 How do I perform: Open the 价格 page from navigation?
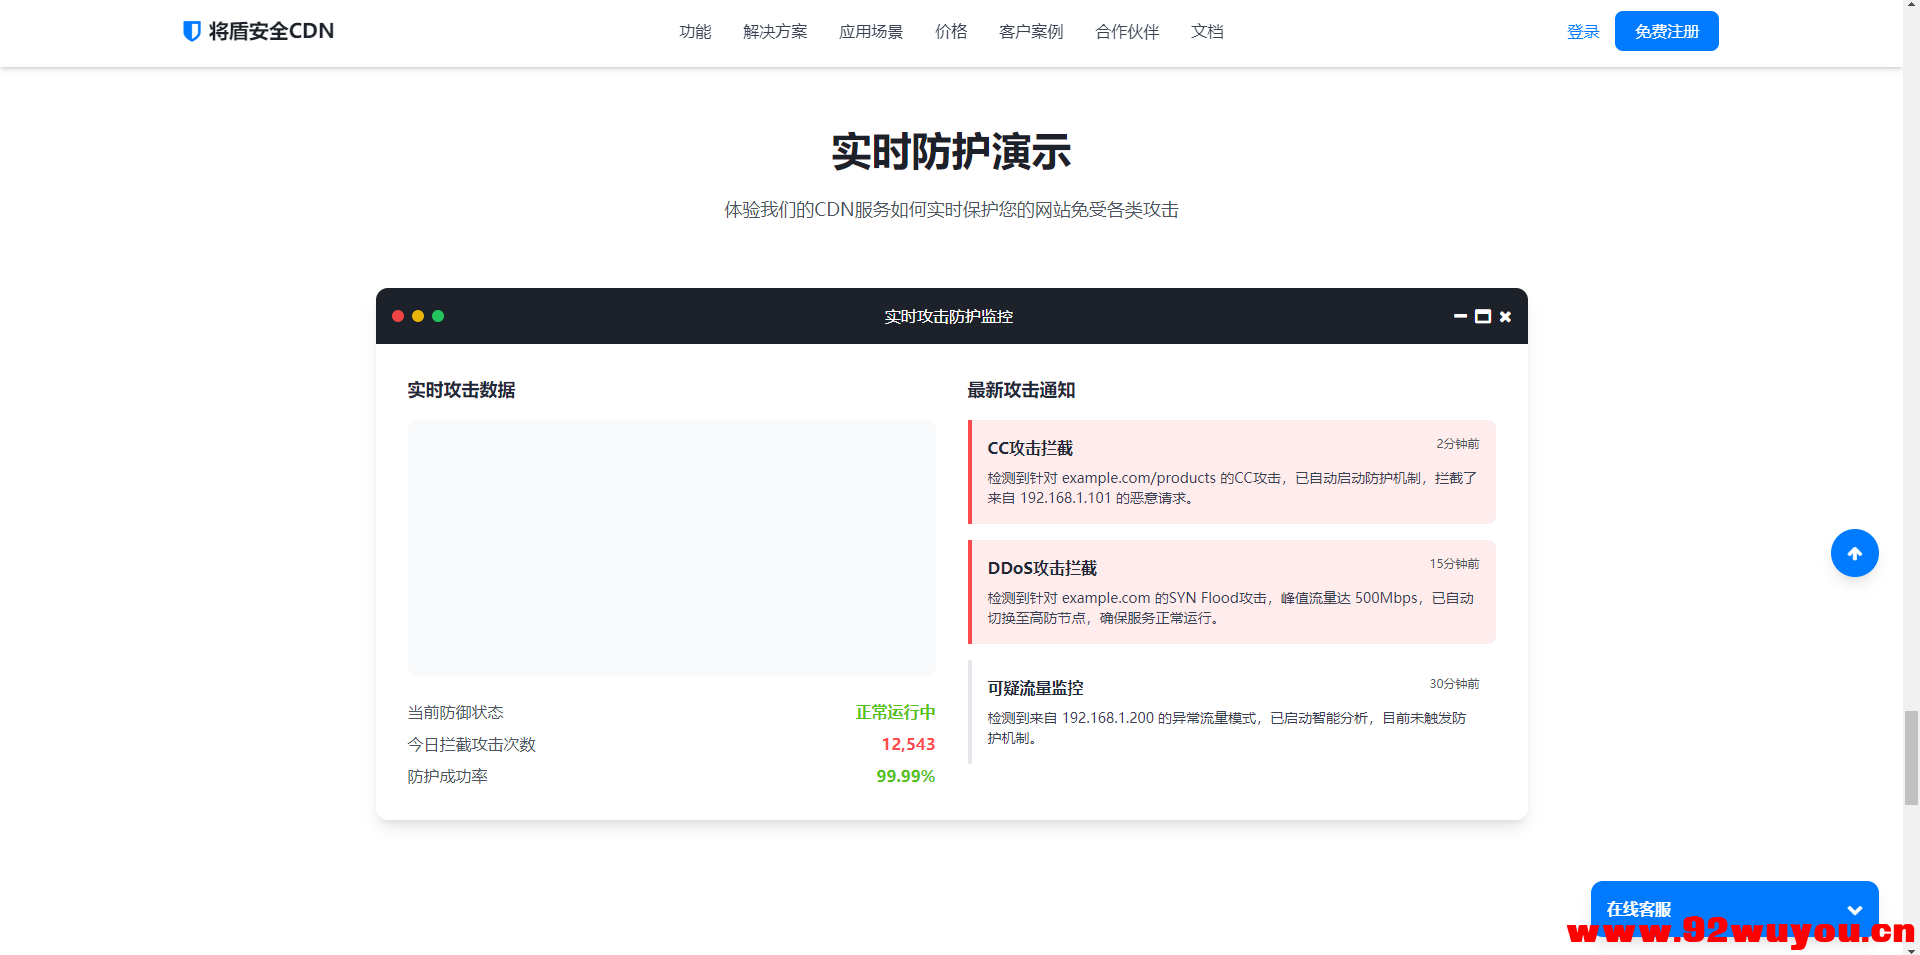click(x=951, y=31)
